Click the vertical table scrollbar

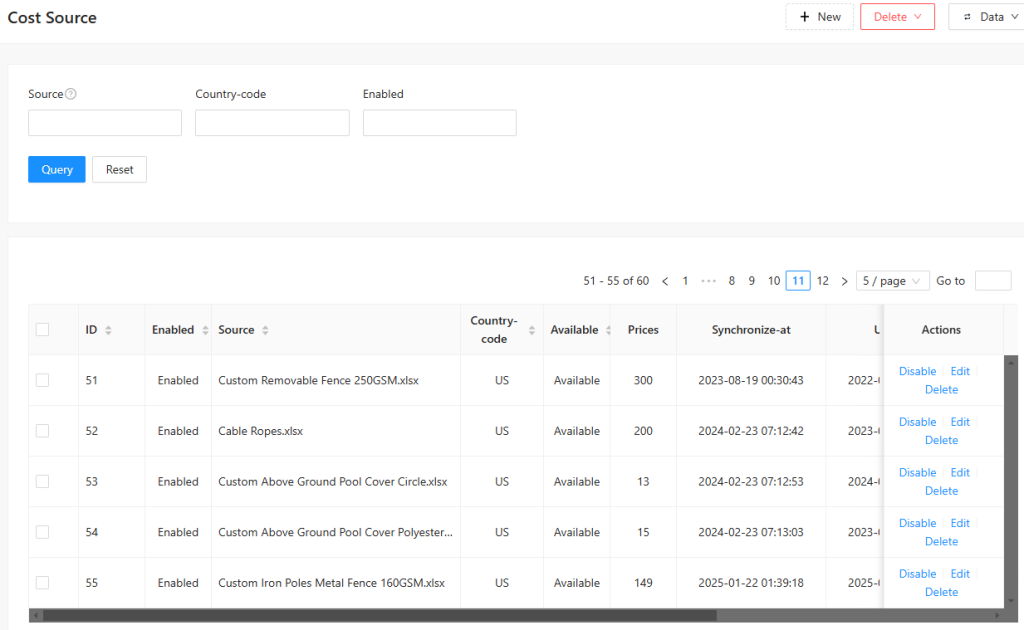pos(1011,481)
